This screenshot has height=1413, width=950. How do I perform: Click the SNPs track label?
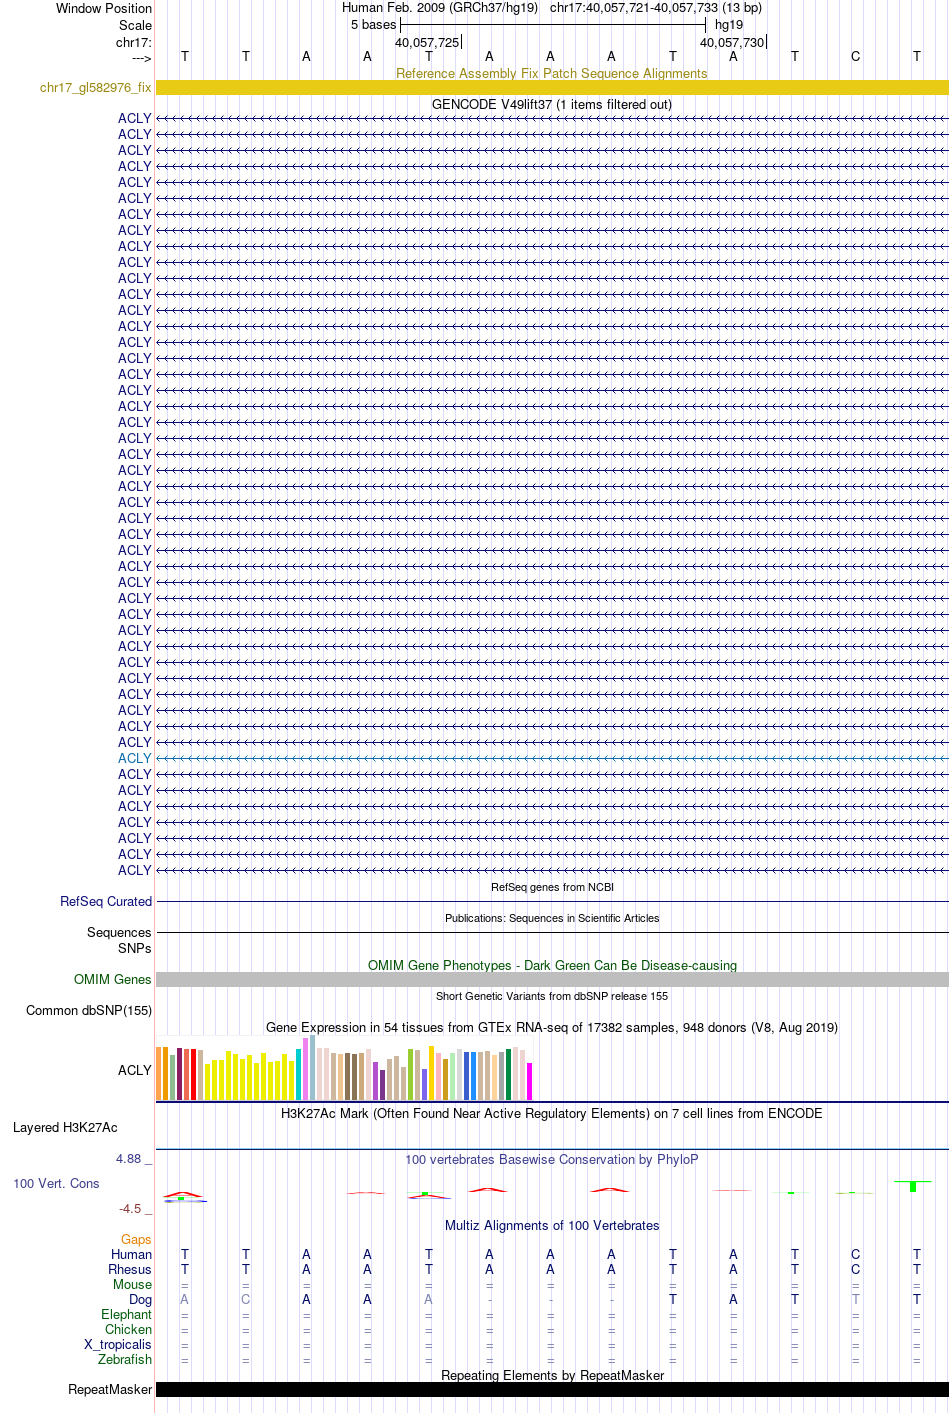(134, 948)
